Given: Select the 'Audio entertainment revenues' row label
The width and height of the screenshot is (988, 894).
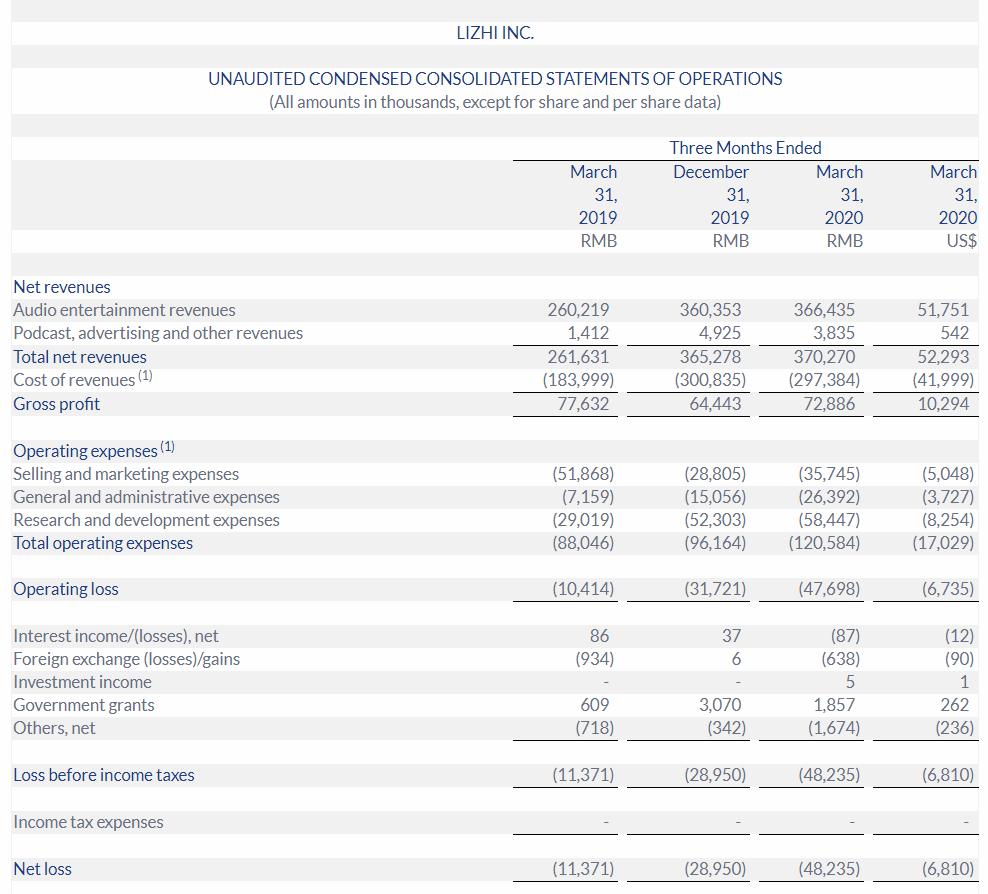Looking at the screenshot, I should 124,310.
